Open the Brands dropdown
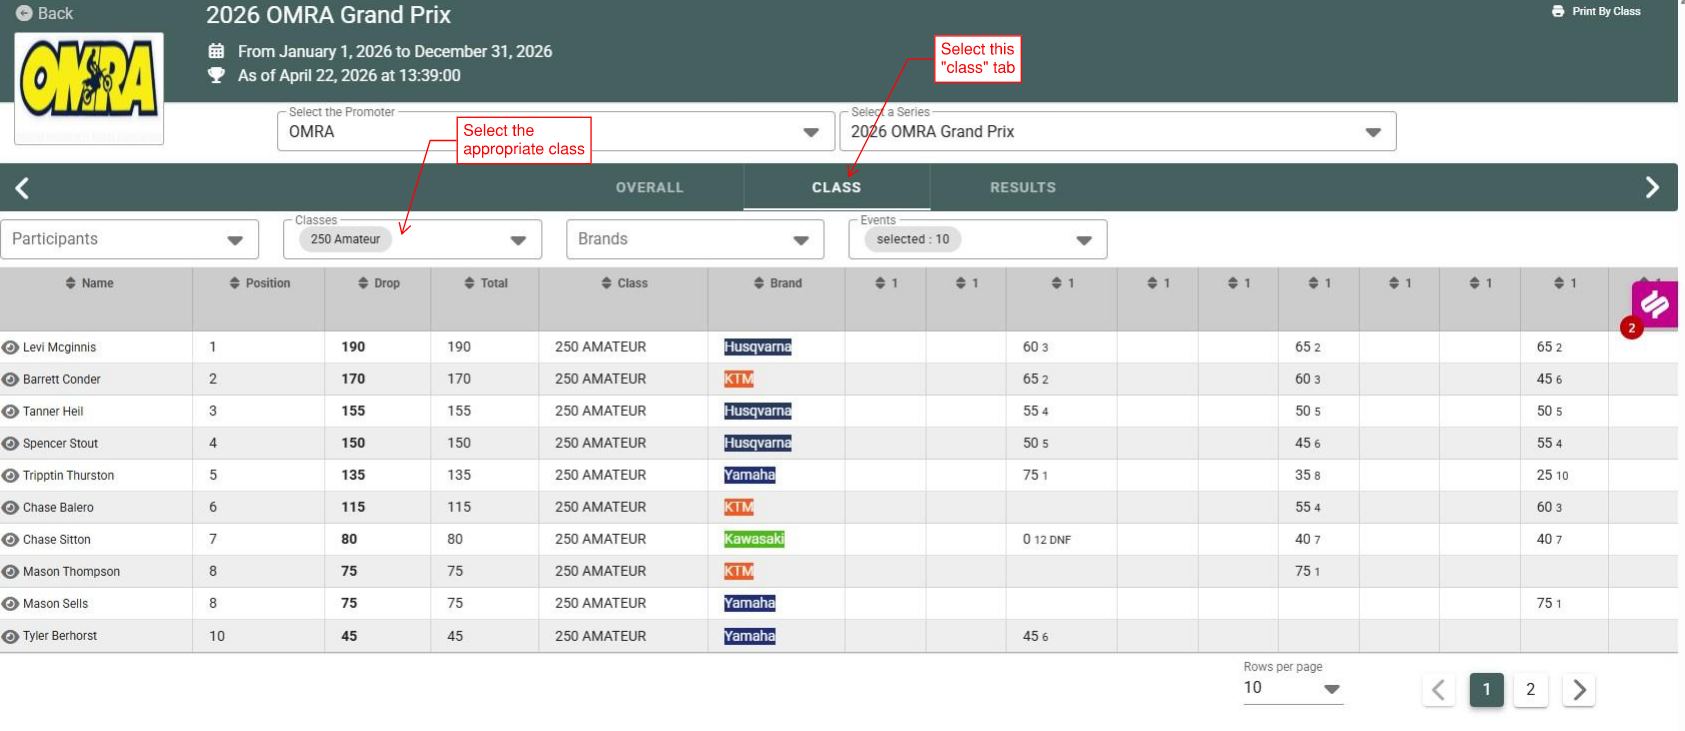This screenshot has height=731, width=1685. [695, 239]
